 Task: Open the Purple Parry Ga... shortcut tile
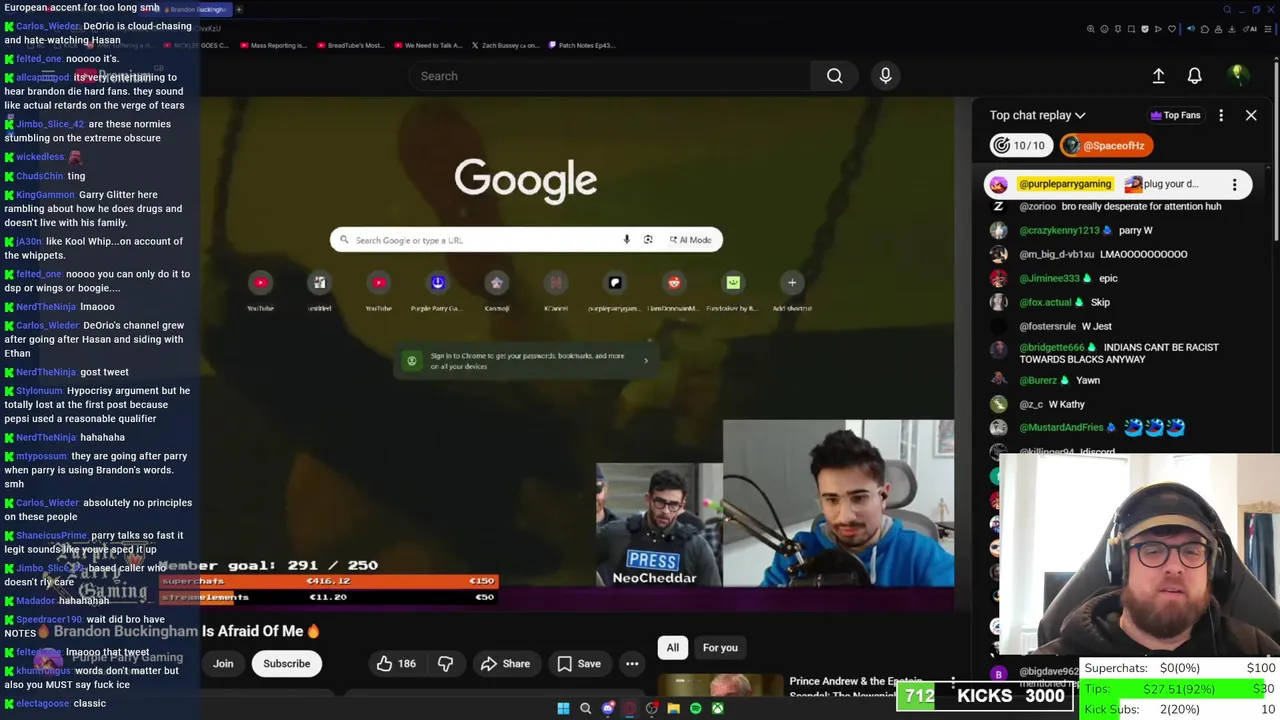437,290
